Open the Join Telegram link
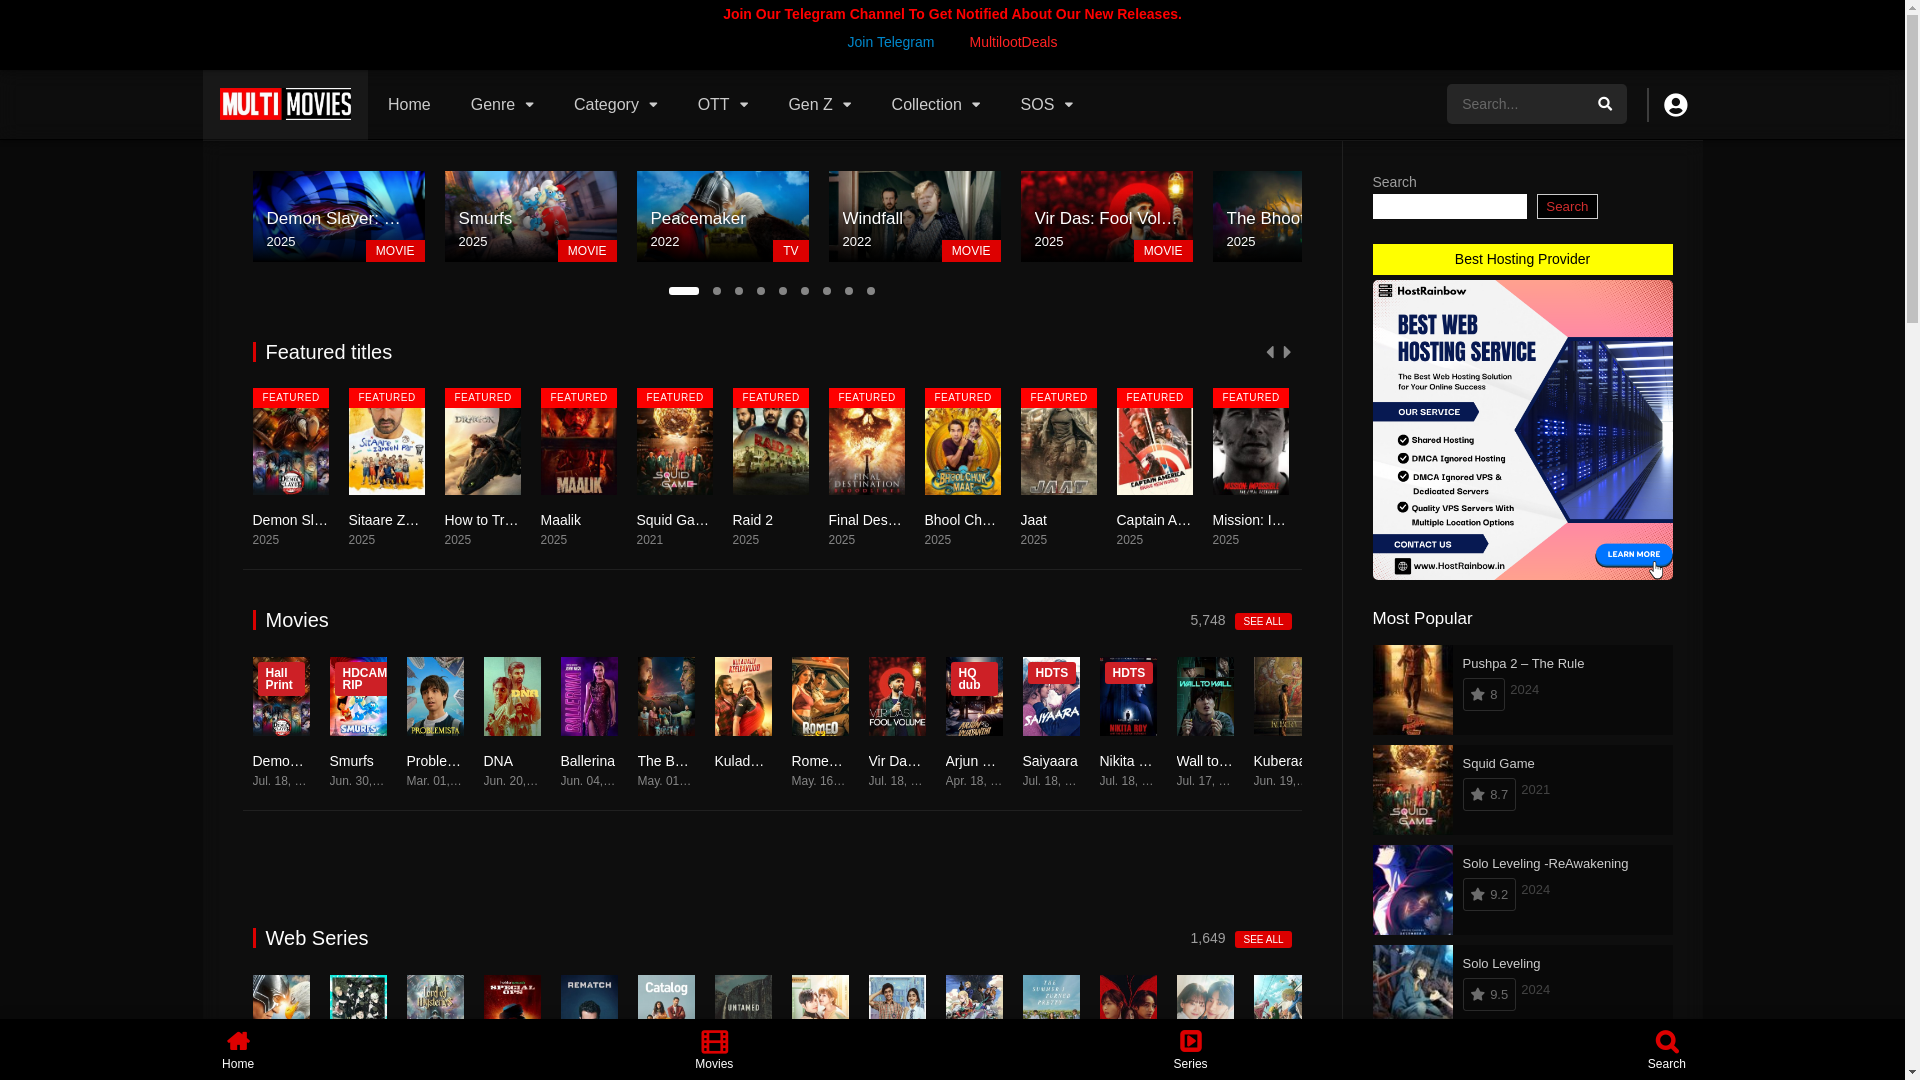Screen dimensions: 1920x1080 click(890, 42)
